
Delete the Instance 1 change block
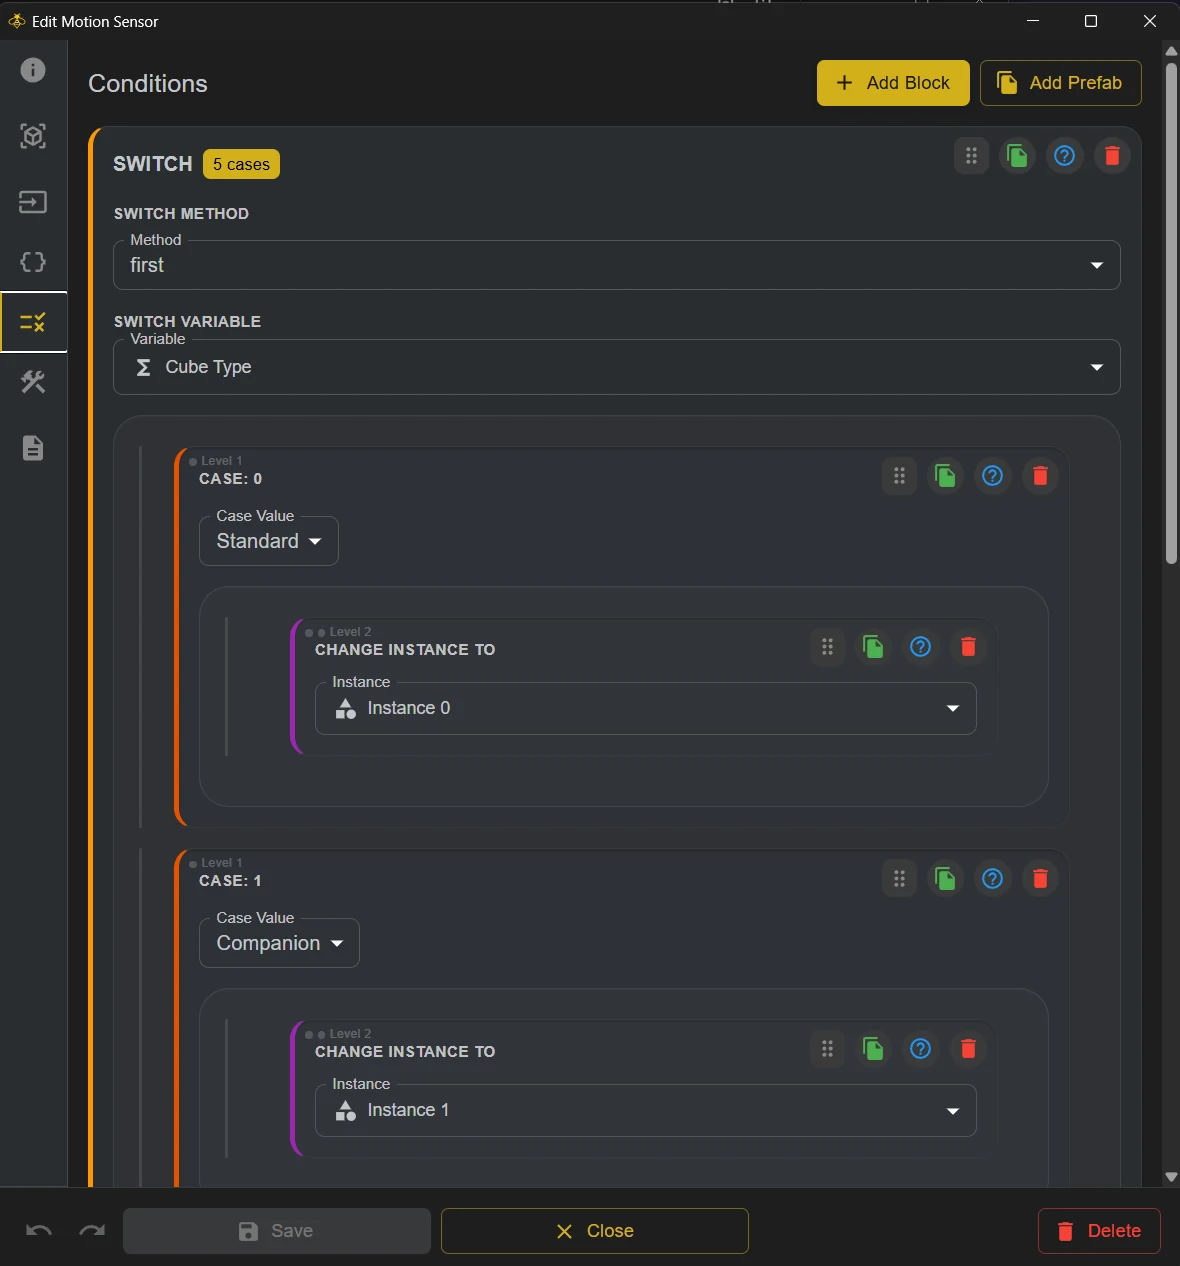click(968, 1049)
